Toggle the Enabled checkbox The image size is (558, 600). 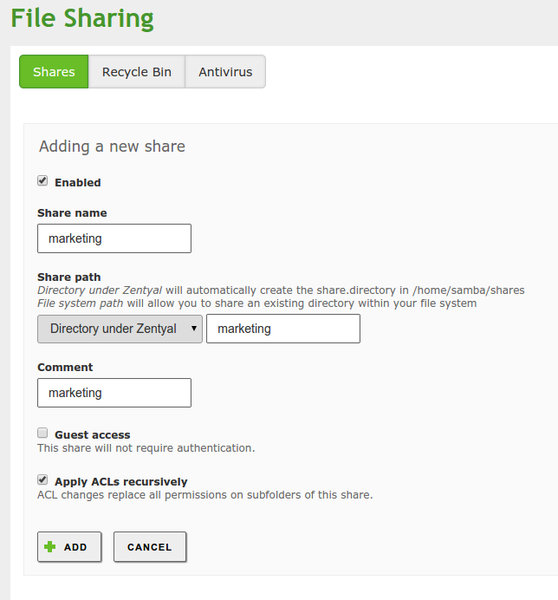point(42,181)
